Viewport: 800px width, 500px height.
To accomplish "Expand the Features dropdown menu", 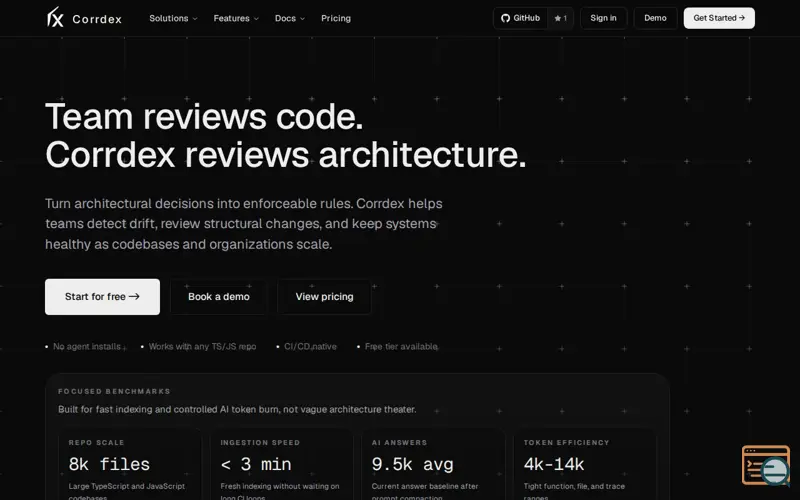I will 236,18.
